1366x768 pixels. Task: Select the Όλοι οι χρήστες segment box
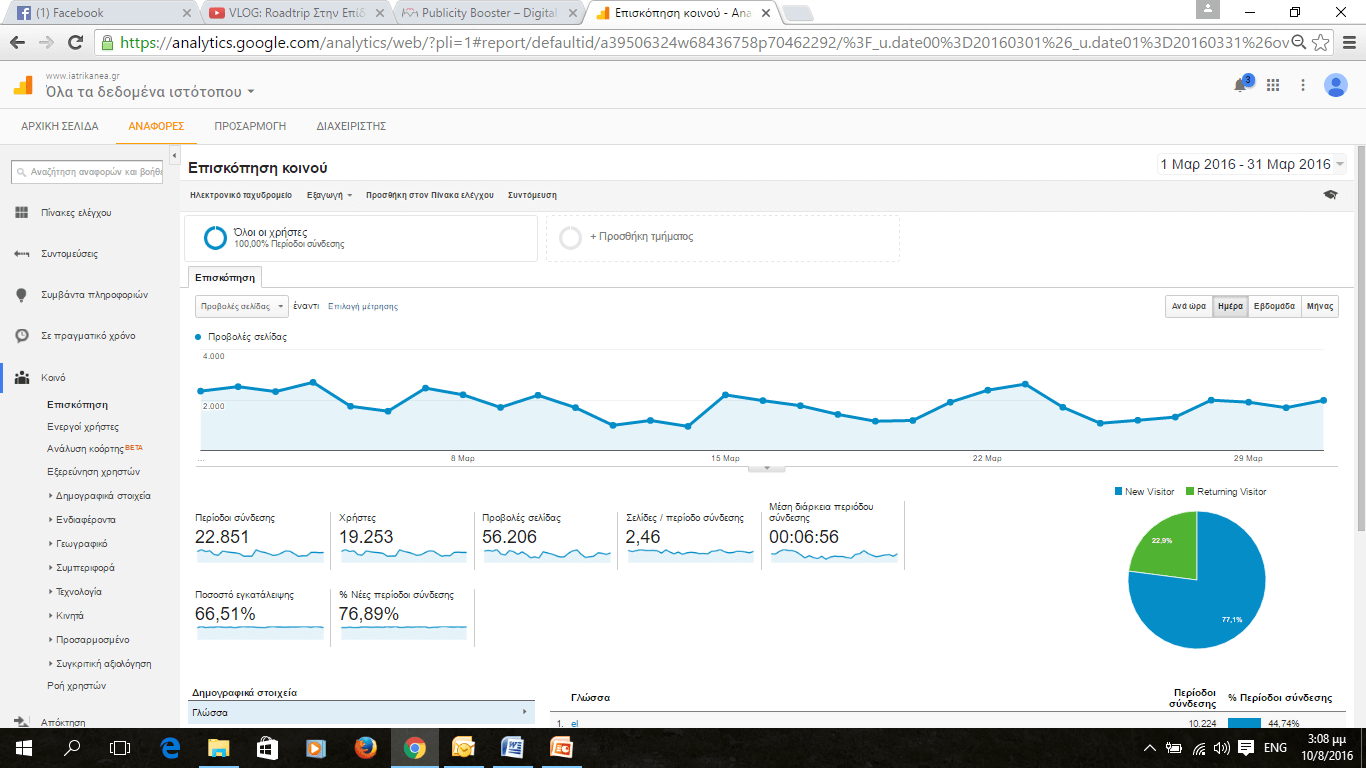pos(361,238)
